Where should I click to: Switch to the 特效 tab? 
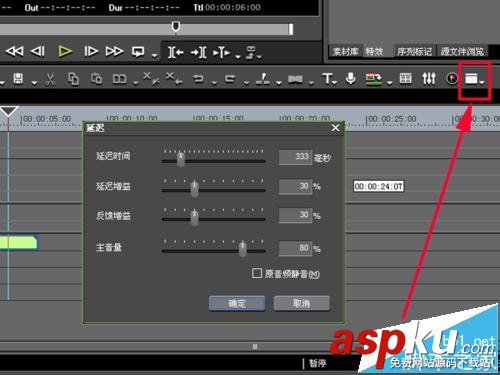[x=374, y=52]
